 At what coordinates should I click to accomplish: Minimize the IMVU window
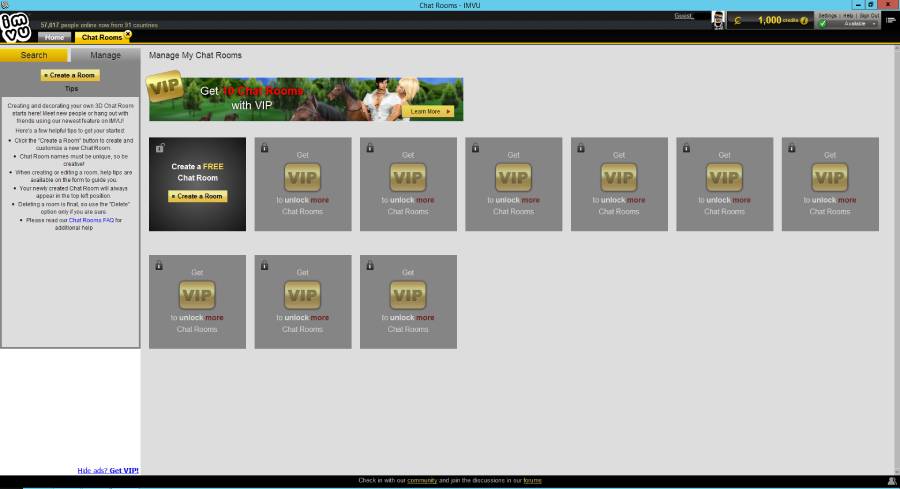click(858, 5)
